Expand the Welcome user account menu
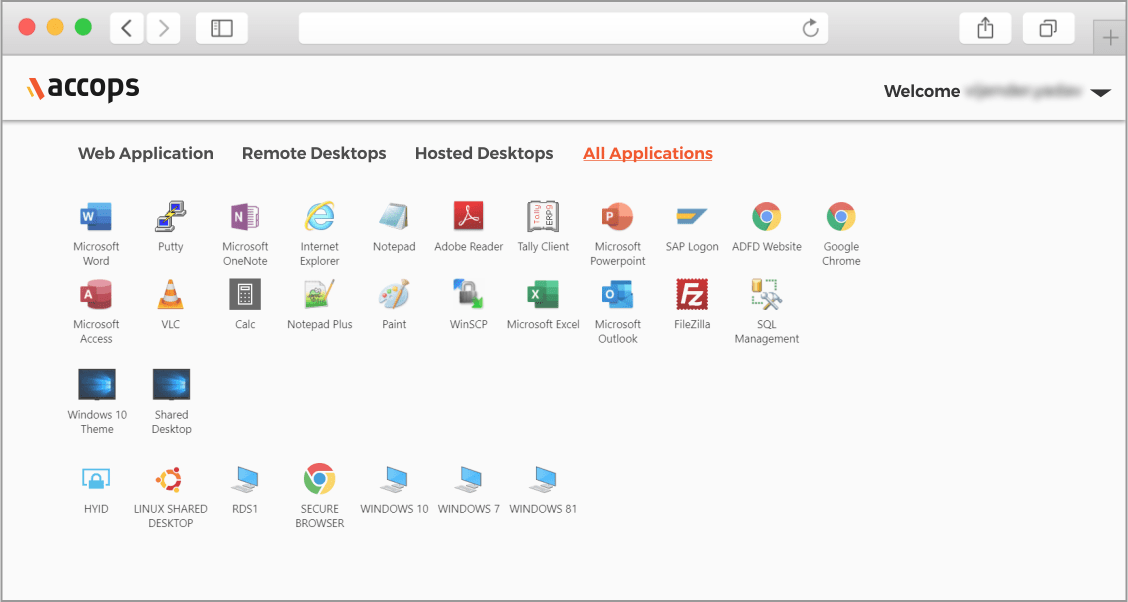The image size is (1128, 602). click(1100, 92)
